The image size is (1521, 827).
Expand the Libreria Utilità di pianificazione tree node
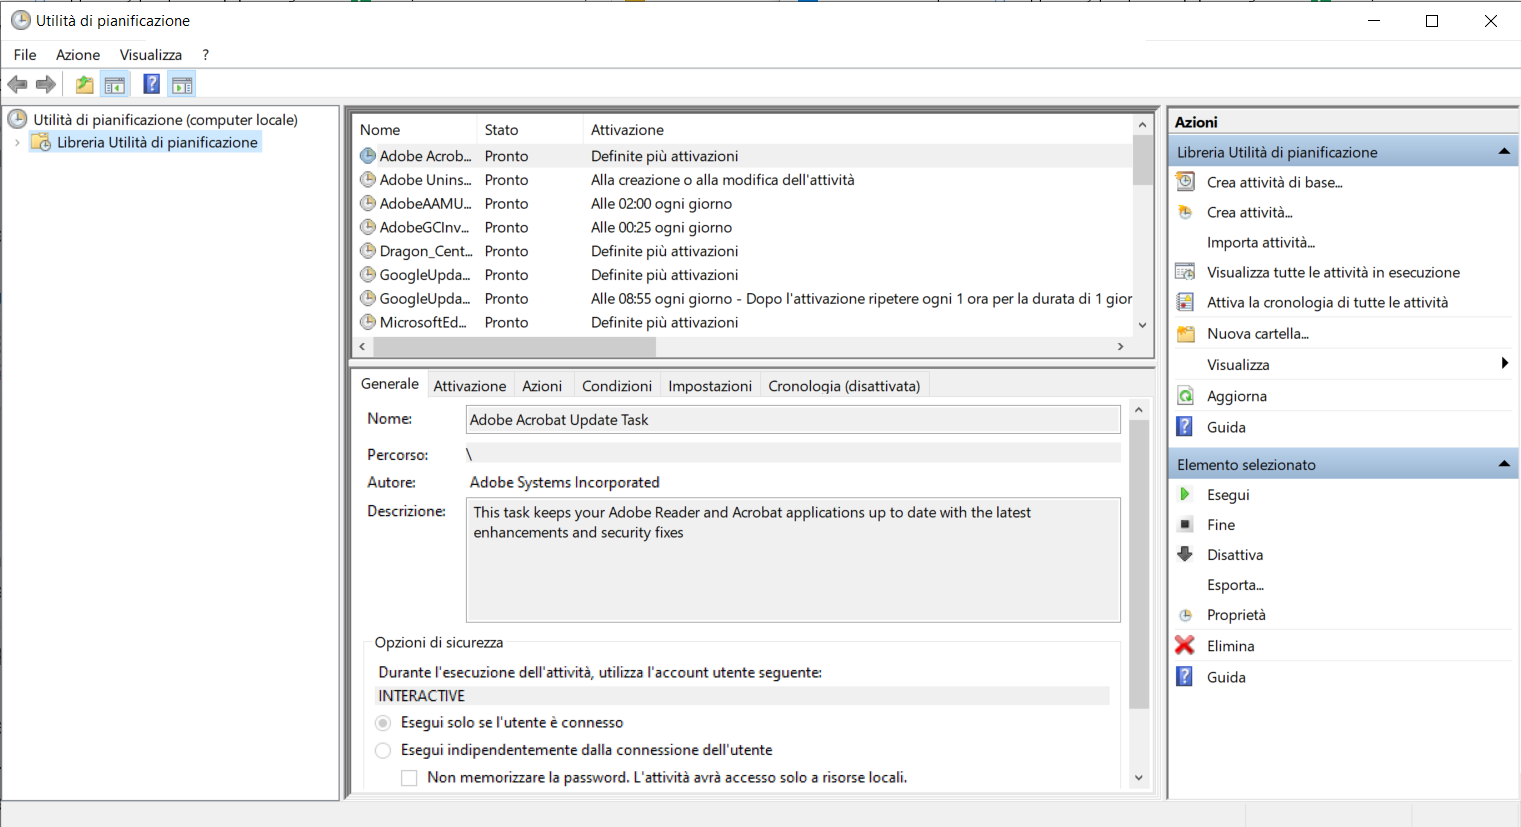tap(17, 142)
